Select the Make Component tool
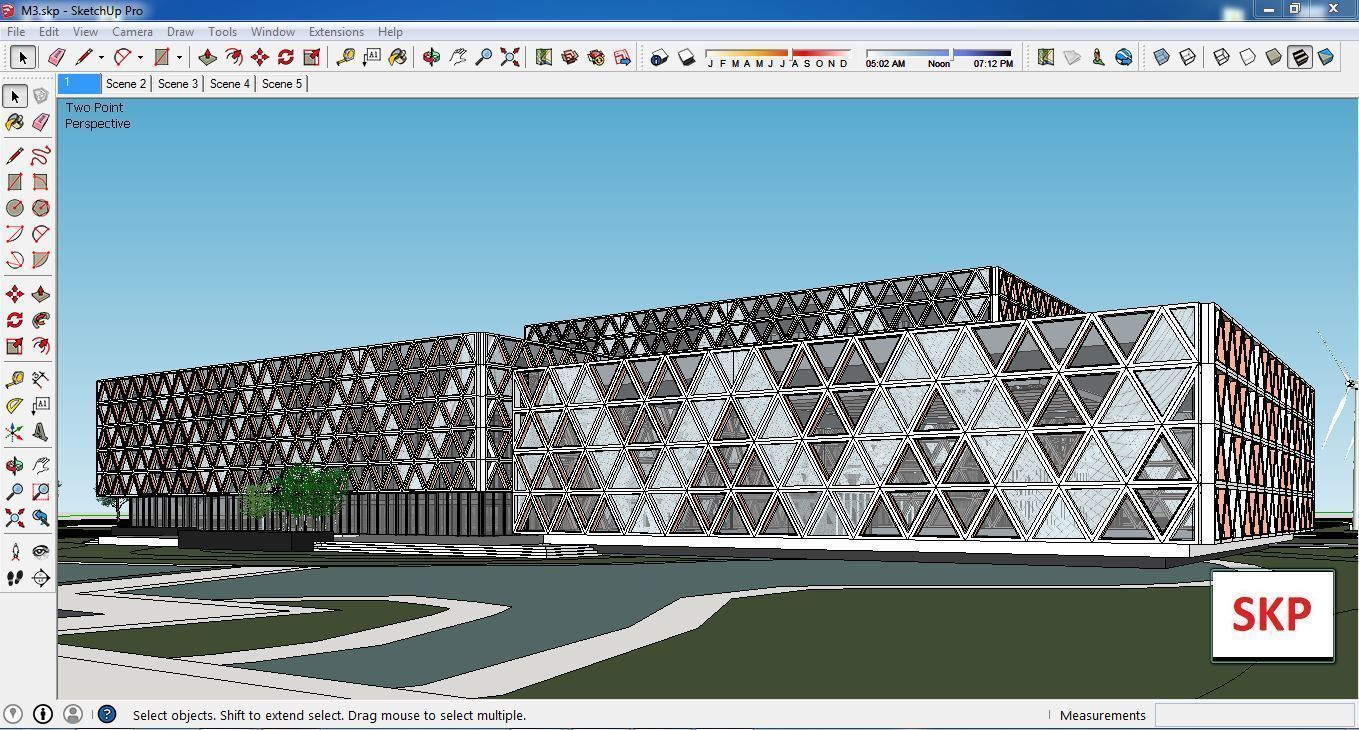The width and height of the screenshot is (1359, 730). pyautogui.click(x=41, y=96)
